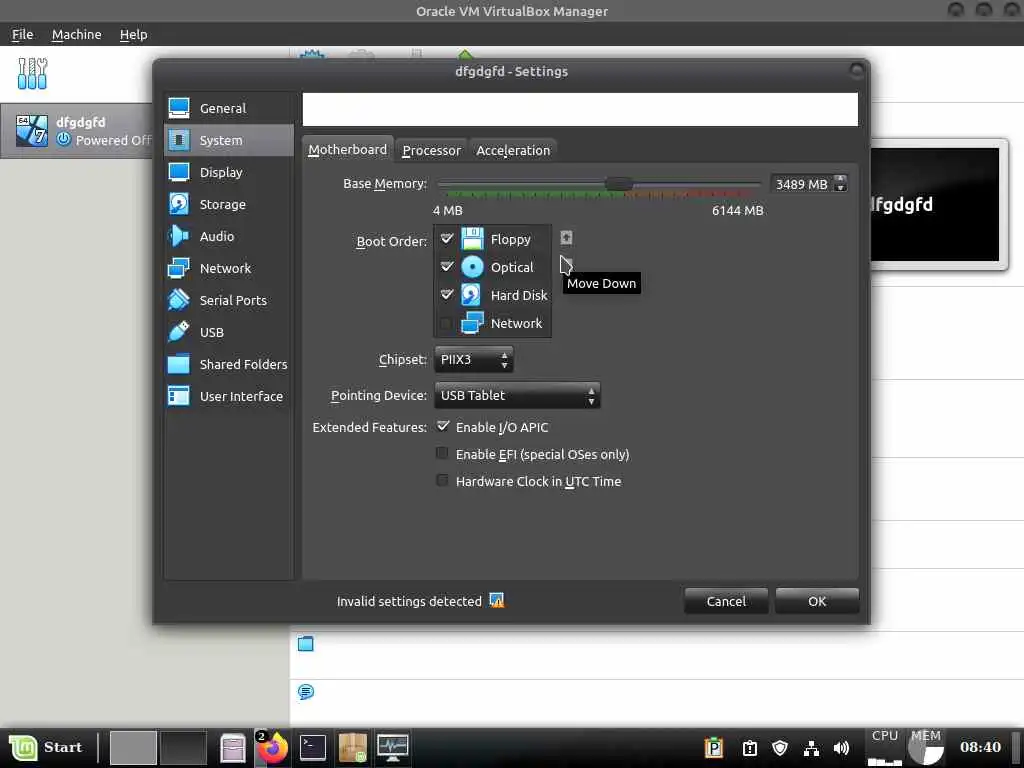Select Floppy in the boot order list

pyautogui.click(x=492, y=239)
